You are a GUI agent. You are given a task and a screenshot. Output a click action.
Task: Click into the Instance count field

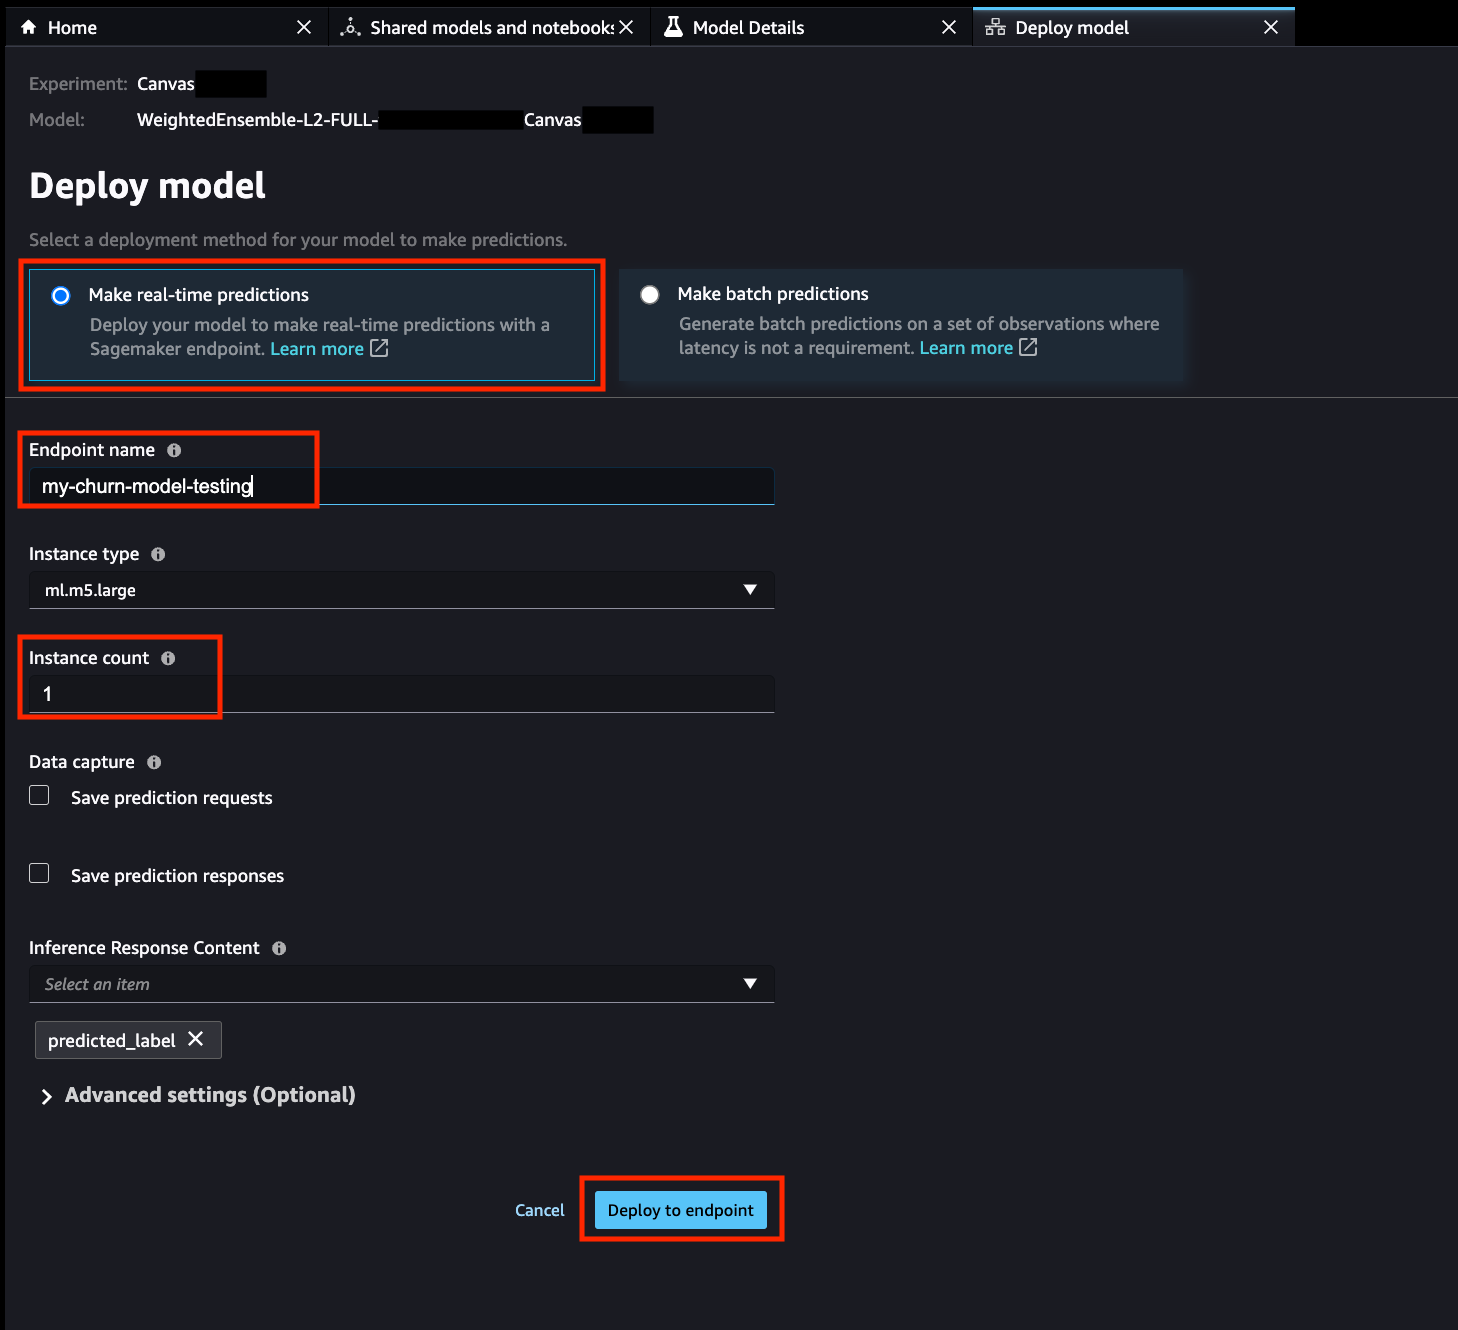[402, 694]
